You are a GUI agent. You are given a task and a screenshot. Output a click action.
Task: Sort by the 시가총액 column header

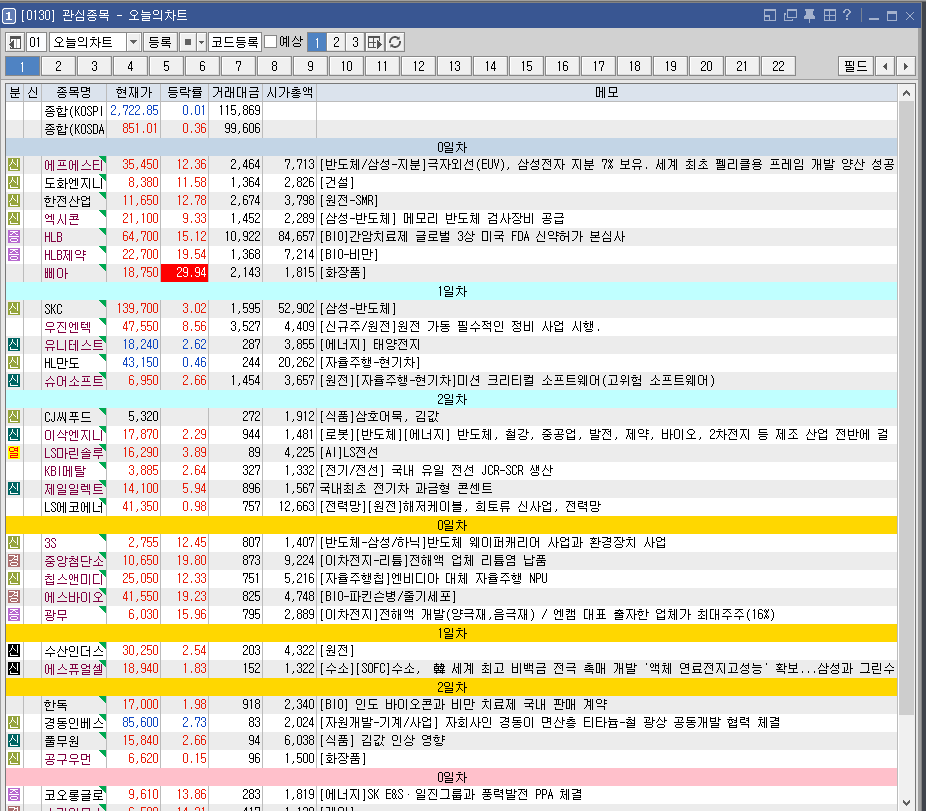coord(290,93)
